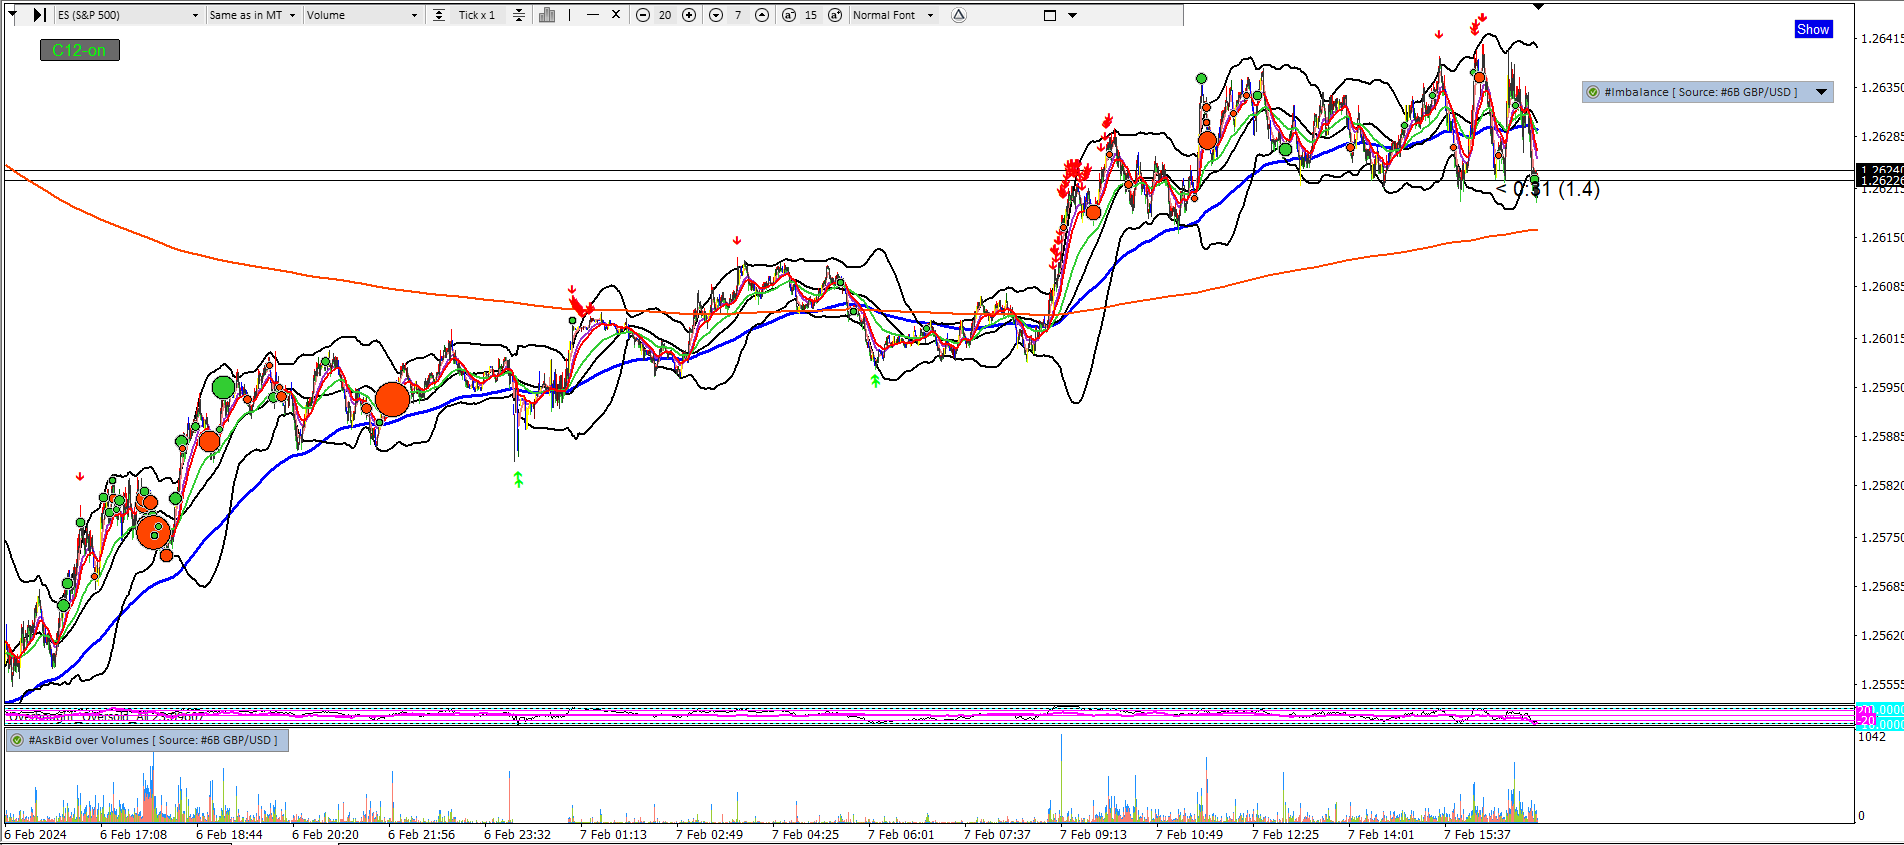Click the horizontal line tool icon
Screen dimensions: 1904x845
point(593,15)
